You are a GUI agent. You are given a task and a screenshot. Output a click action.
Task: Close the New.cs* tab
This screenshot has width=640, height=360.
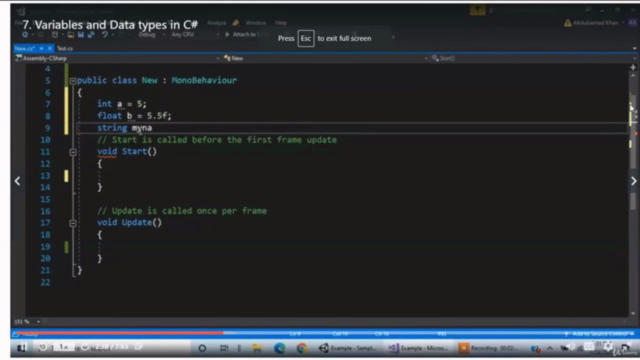point(50,49)
